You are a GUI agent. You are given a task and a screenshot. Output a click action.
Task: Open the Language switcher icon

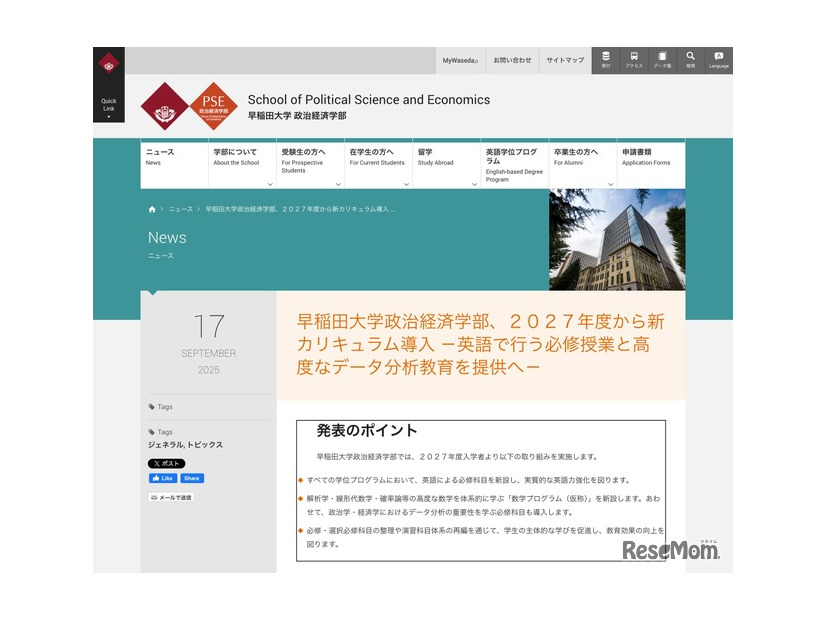pyautogui.click(x=719, y=60)
